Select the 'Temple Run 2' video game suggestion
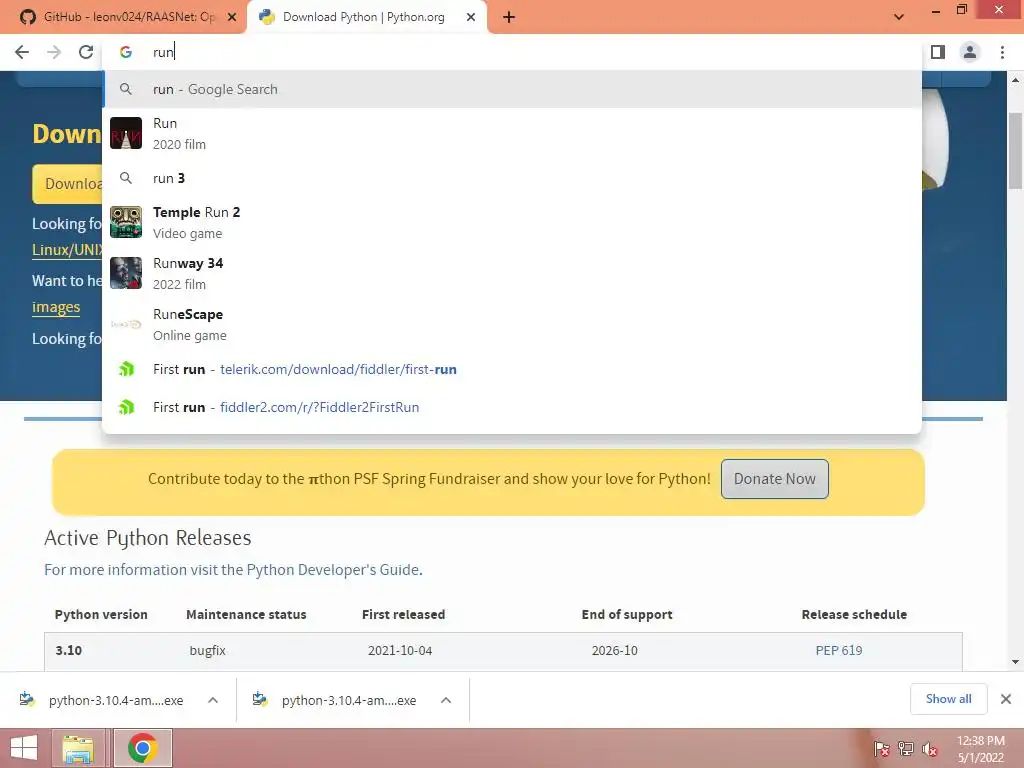The width and height of the screenshot is (1024, 768). pyautogui.click(x=512, y=223)
